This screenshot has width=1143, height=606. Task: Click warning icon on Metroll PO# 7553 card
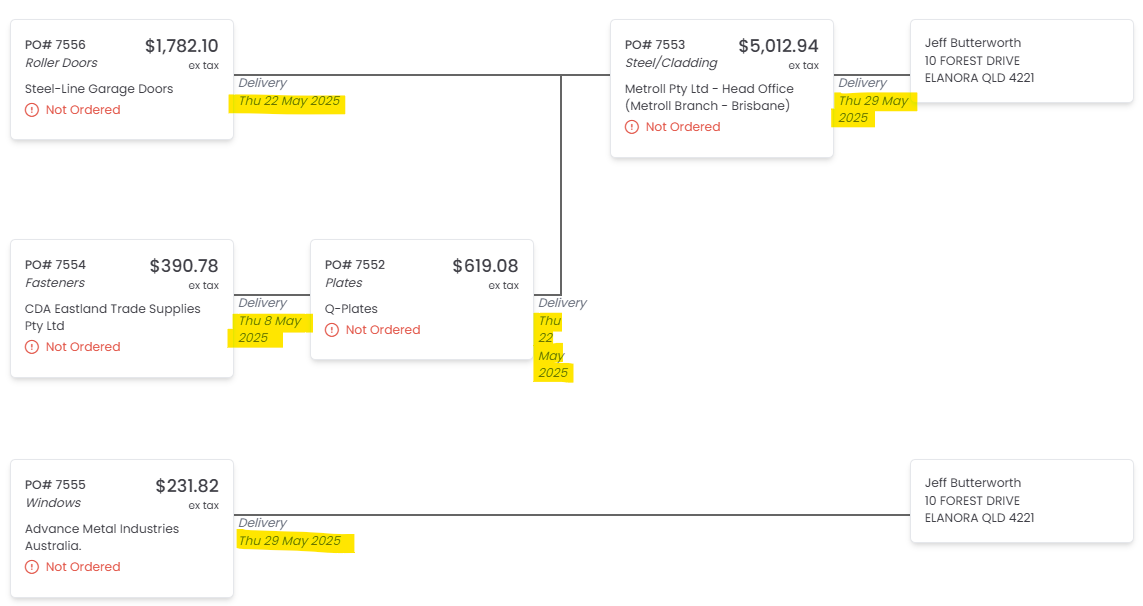[632, 127]
